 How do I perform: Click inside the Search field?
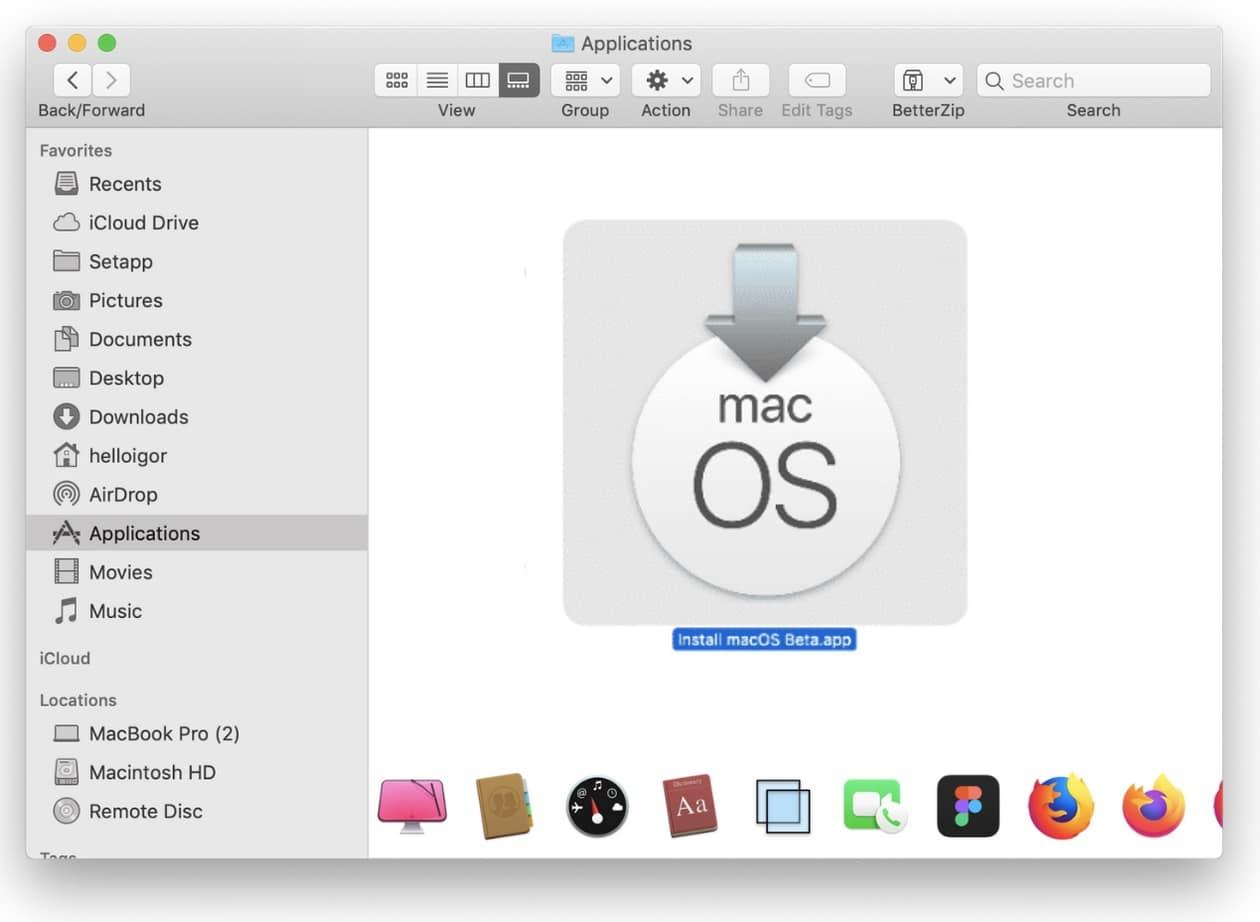point(1093,80)
